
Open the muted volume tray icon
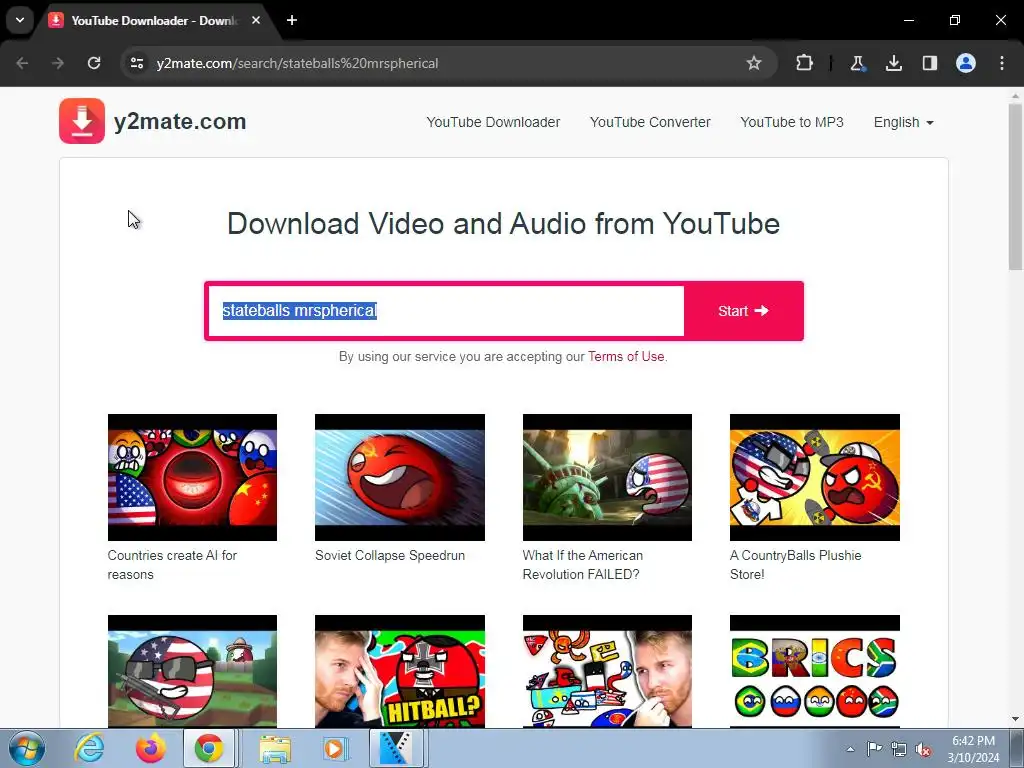(923, 749)
